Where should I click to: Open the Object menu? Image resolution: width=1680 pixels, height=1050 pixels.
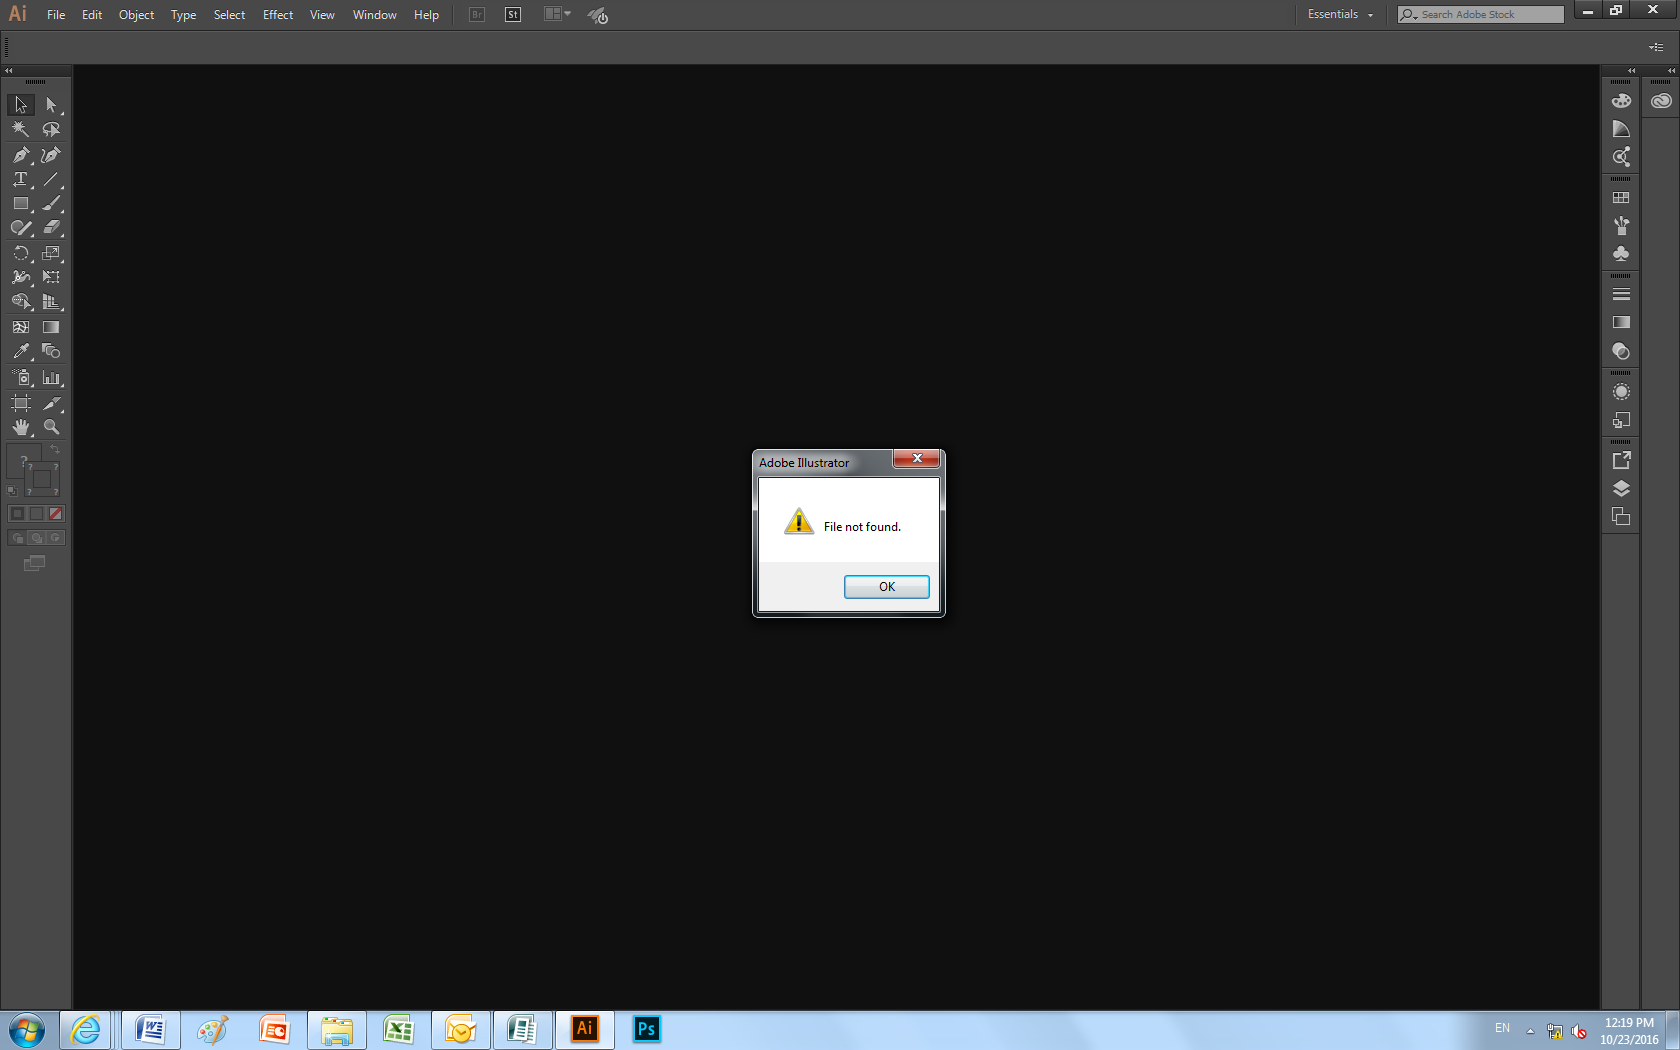(x=136, y=14)
